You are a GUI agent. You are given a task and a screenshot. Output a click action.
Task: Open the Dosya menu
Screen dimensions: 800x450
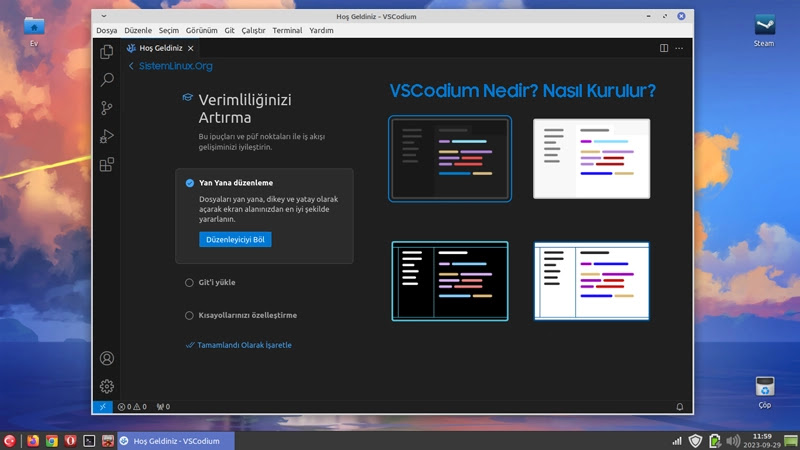point(107,31)
